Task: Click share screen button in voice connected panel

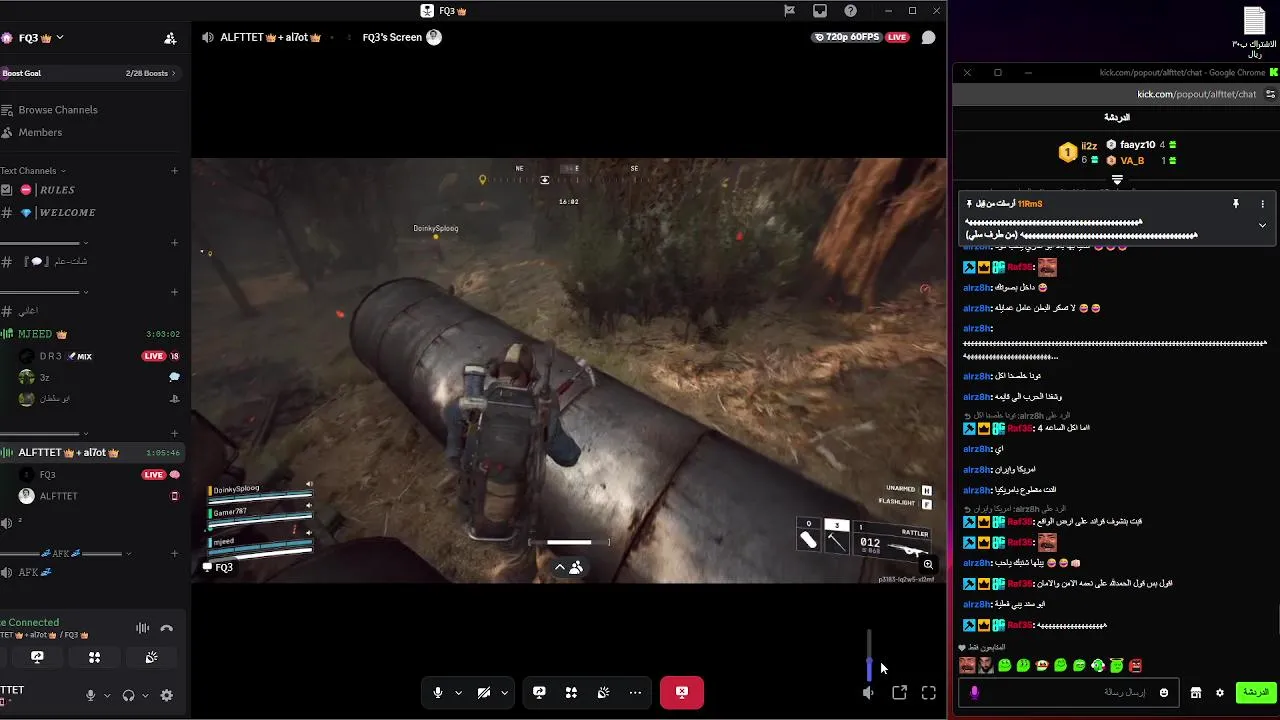Action: point(37,657)
